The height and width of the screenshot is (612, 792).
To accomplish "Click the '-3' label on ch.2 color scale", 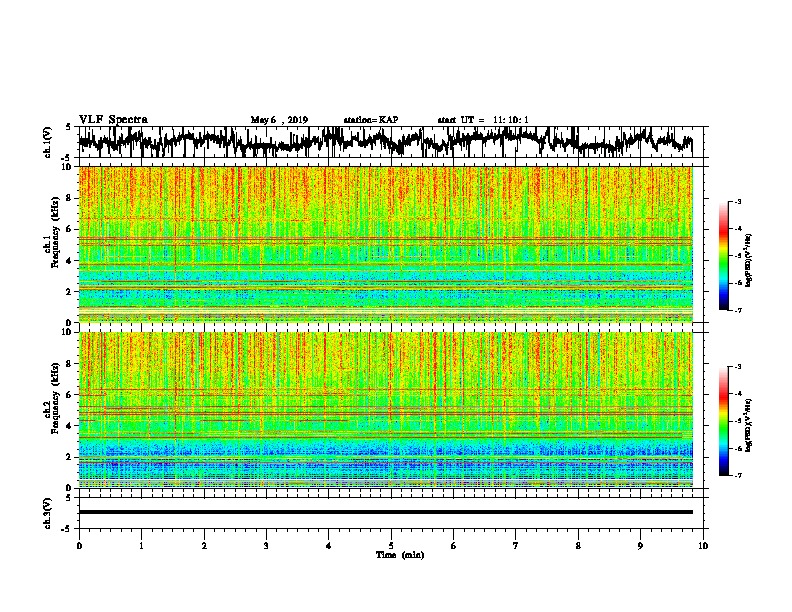I will click(x=738, y=367).
